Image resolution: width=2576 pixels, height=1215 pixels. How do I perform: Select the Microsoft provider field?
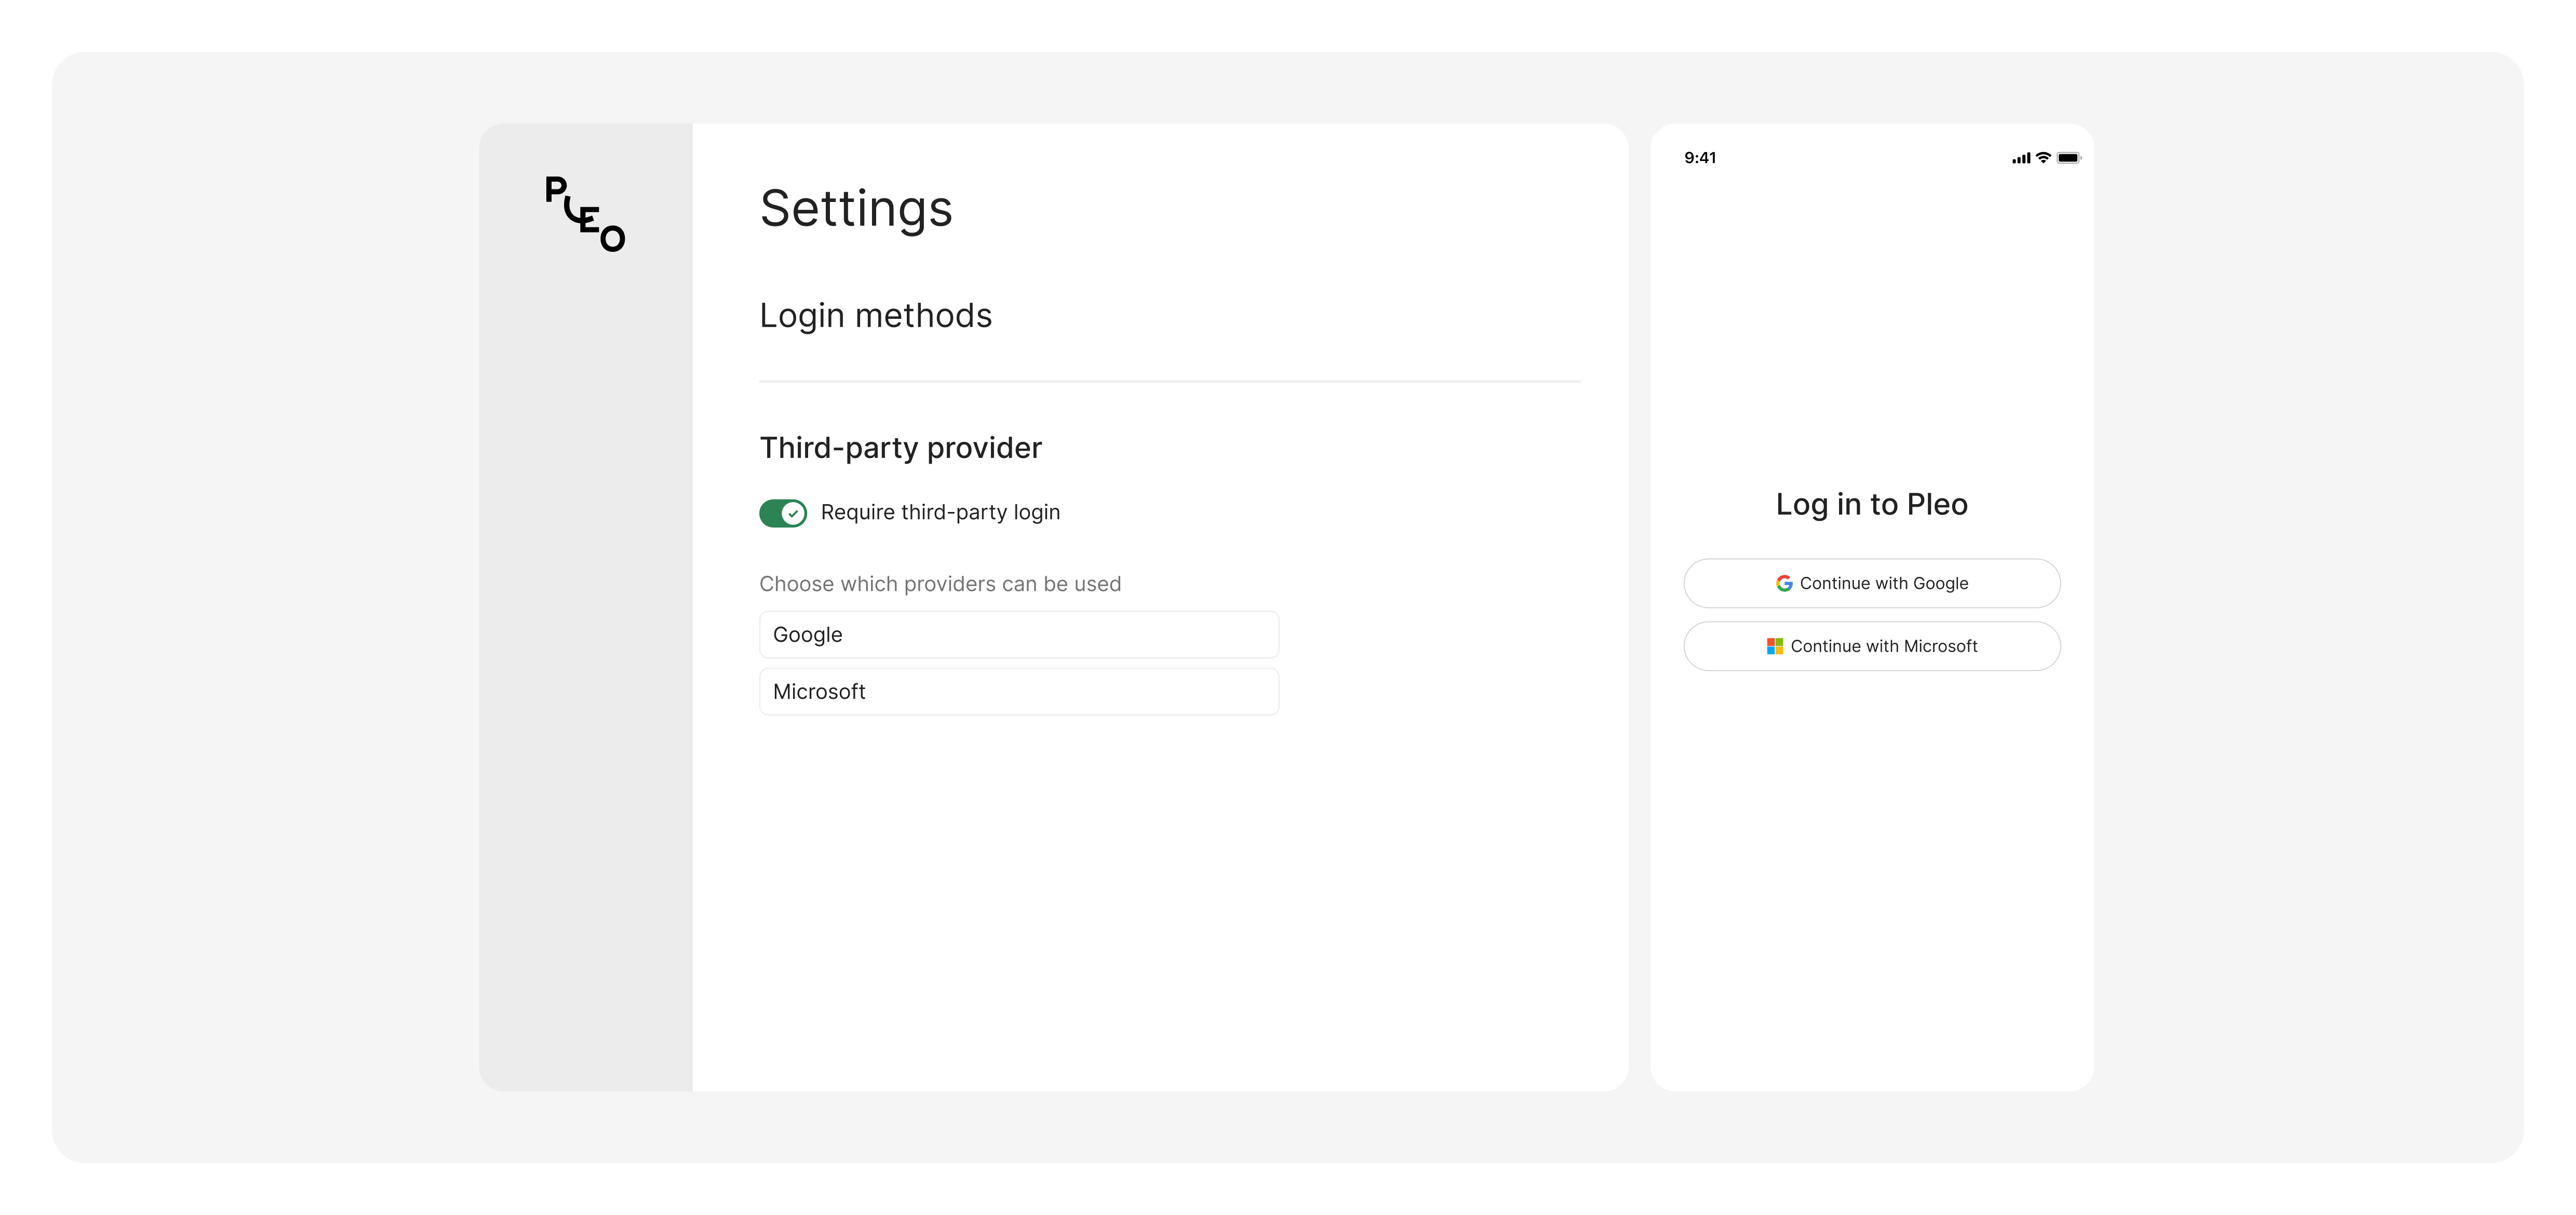[1018, 692]
